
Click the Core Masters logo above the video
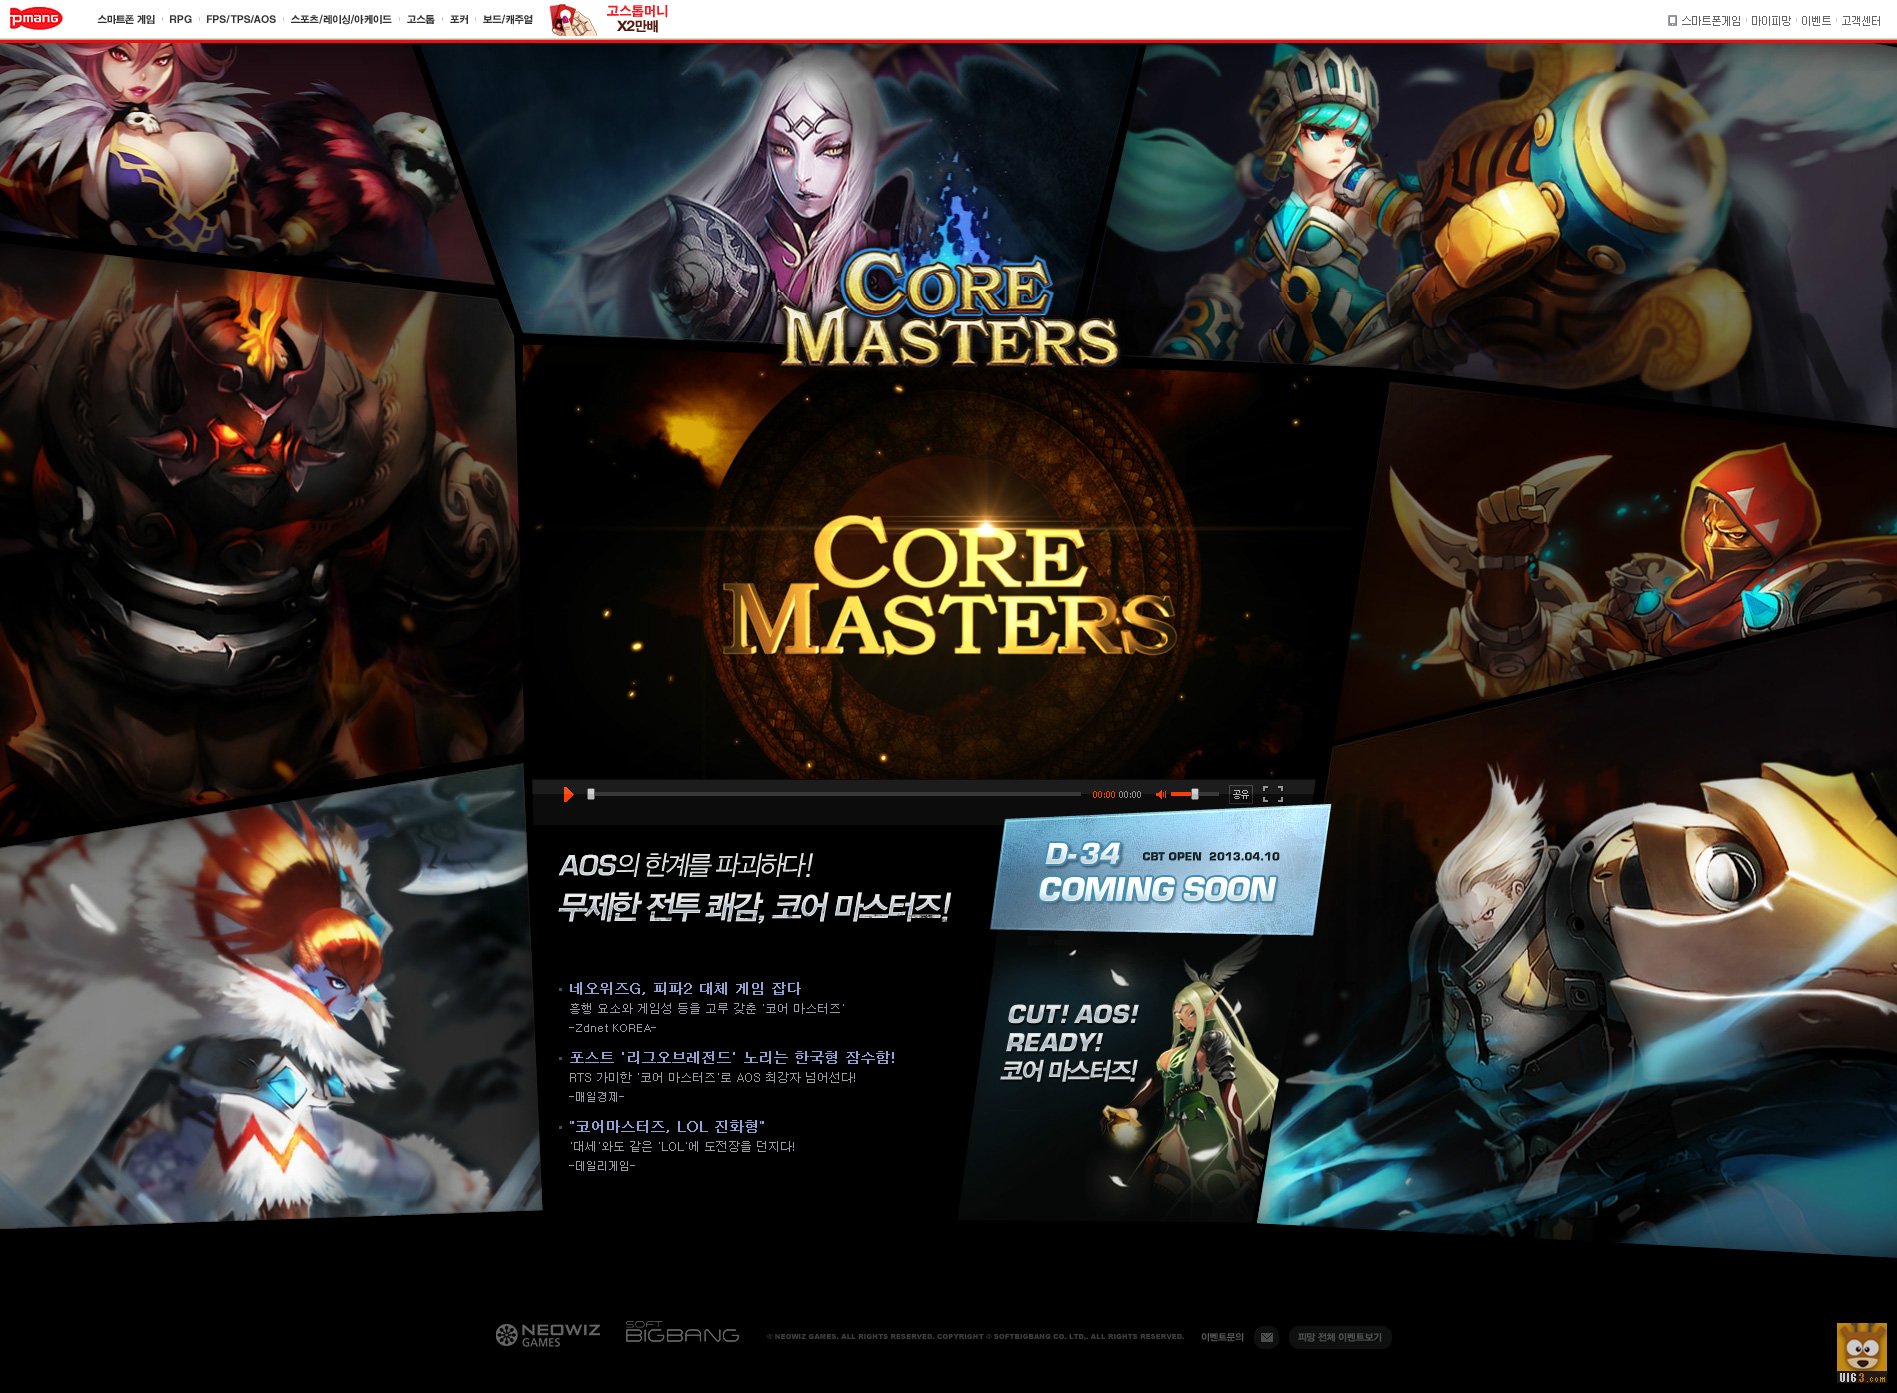coord(948,307)
